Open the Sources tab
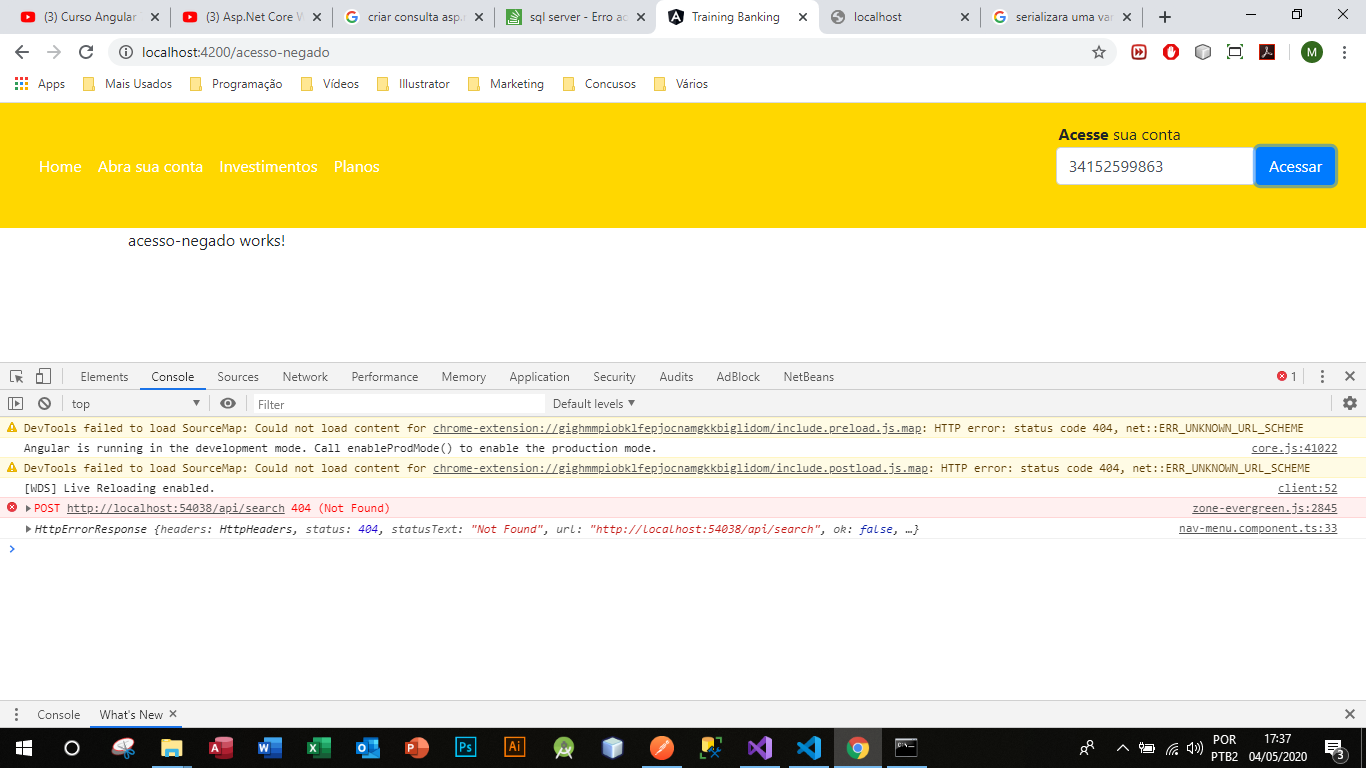 click(238, 377)
